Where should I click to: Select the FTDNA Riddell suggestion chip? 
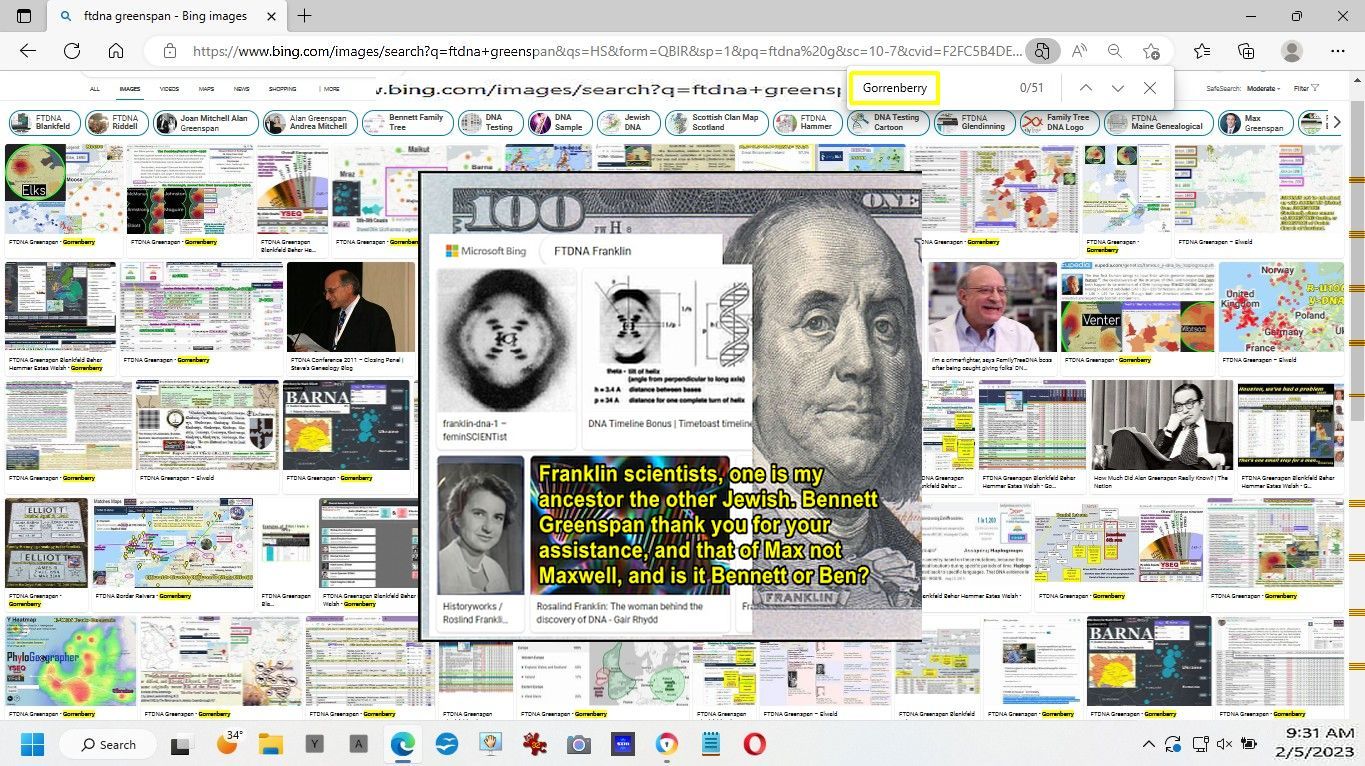[116, 123]
